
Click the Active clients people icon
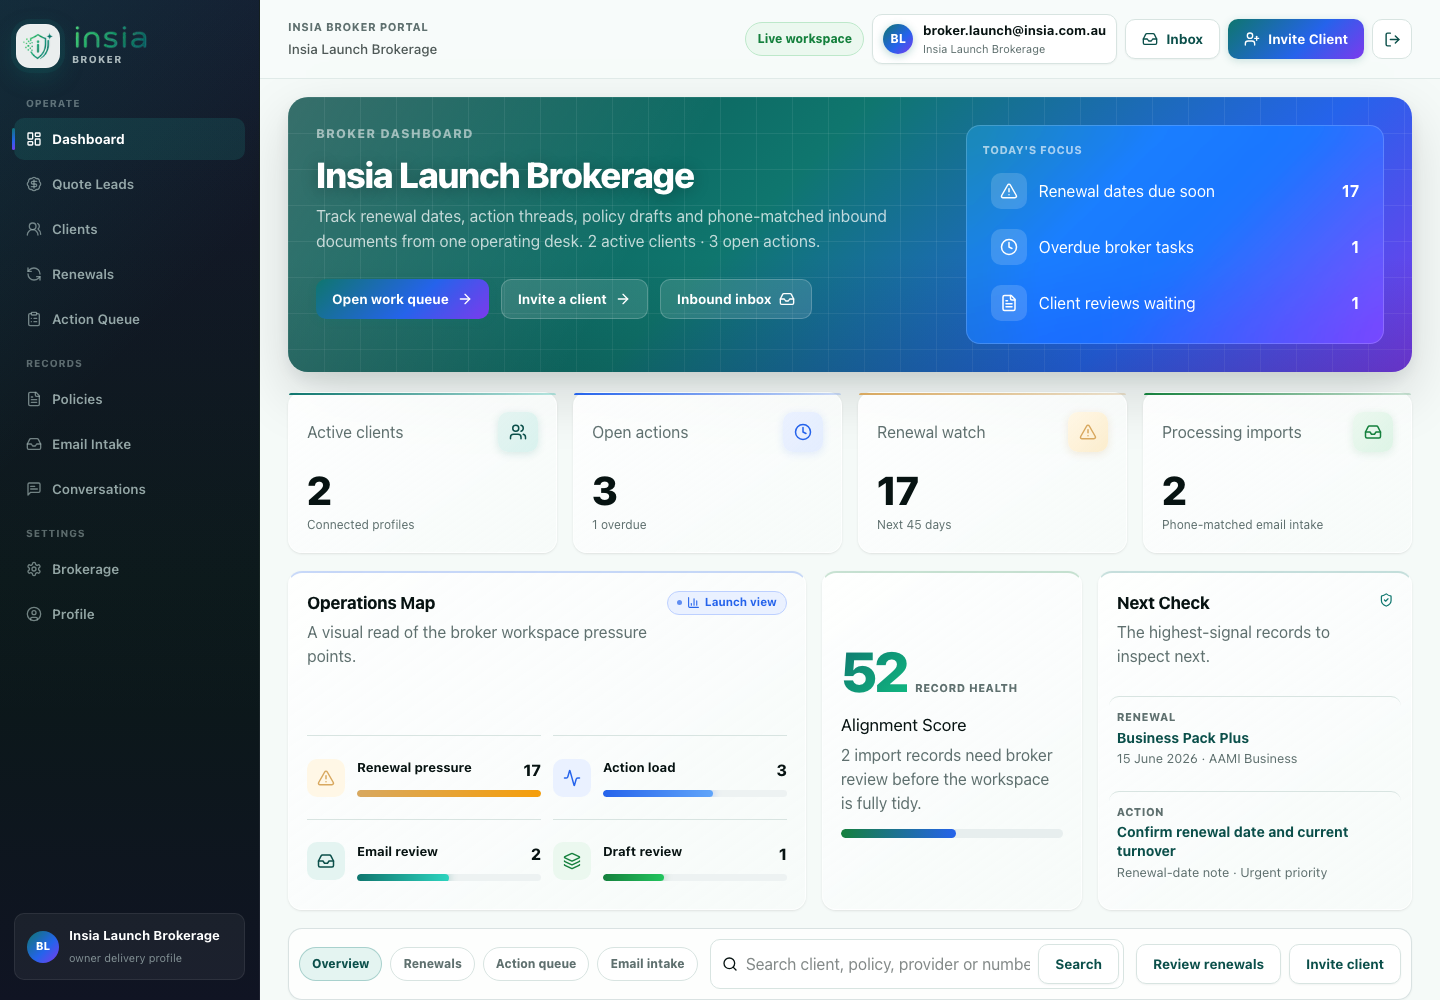[x=518, y=432]
